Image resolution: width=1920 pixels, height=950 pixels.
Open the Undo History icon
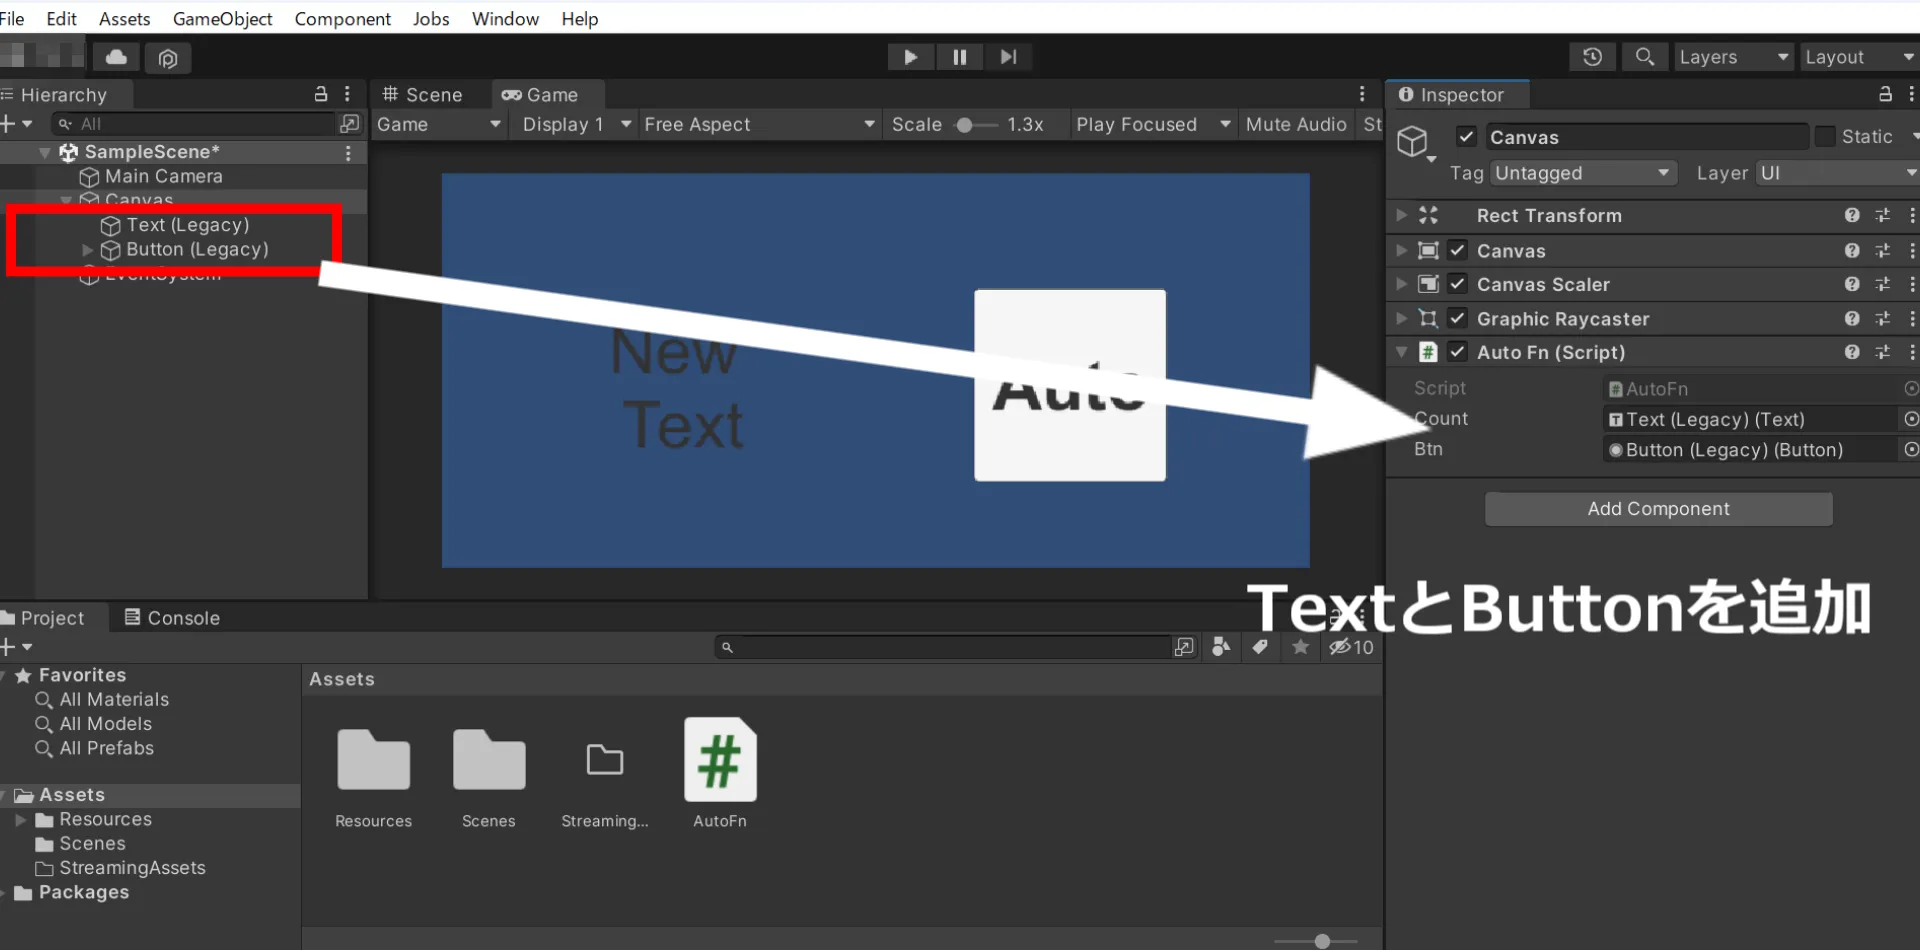point(1592,57)
